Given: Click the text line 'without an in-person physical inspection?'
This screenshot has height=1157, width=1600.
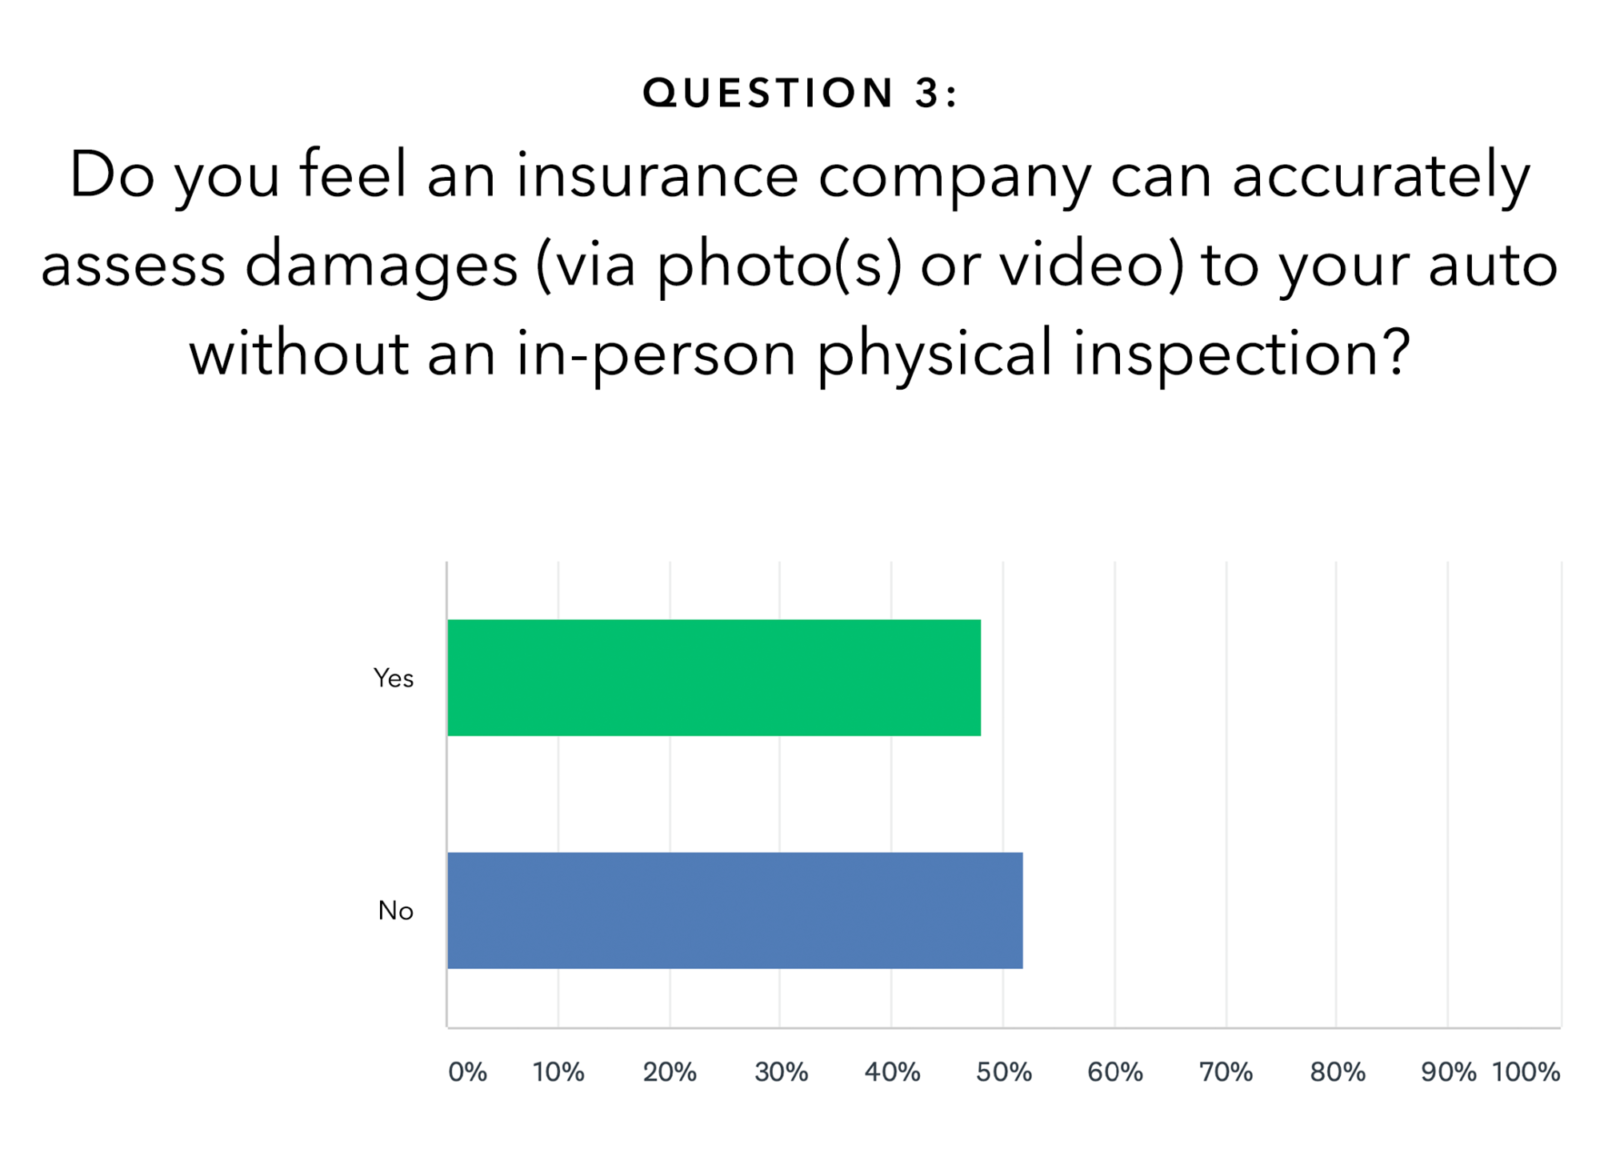Looking at the screenshot, I should (x=800, y=354).
